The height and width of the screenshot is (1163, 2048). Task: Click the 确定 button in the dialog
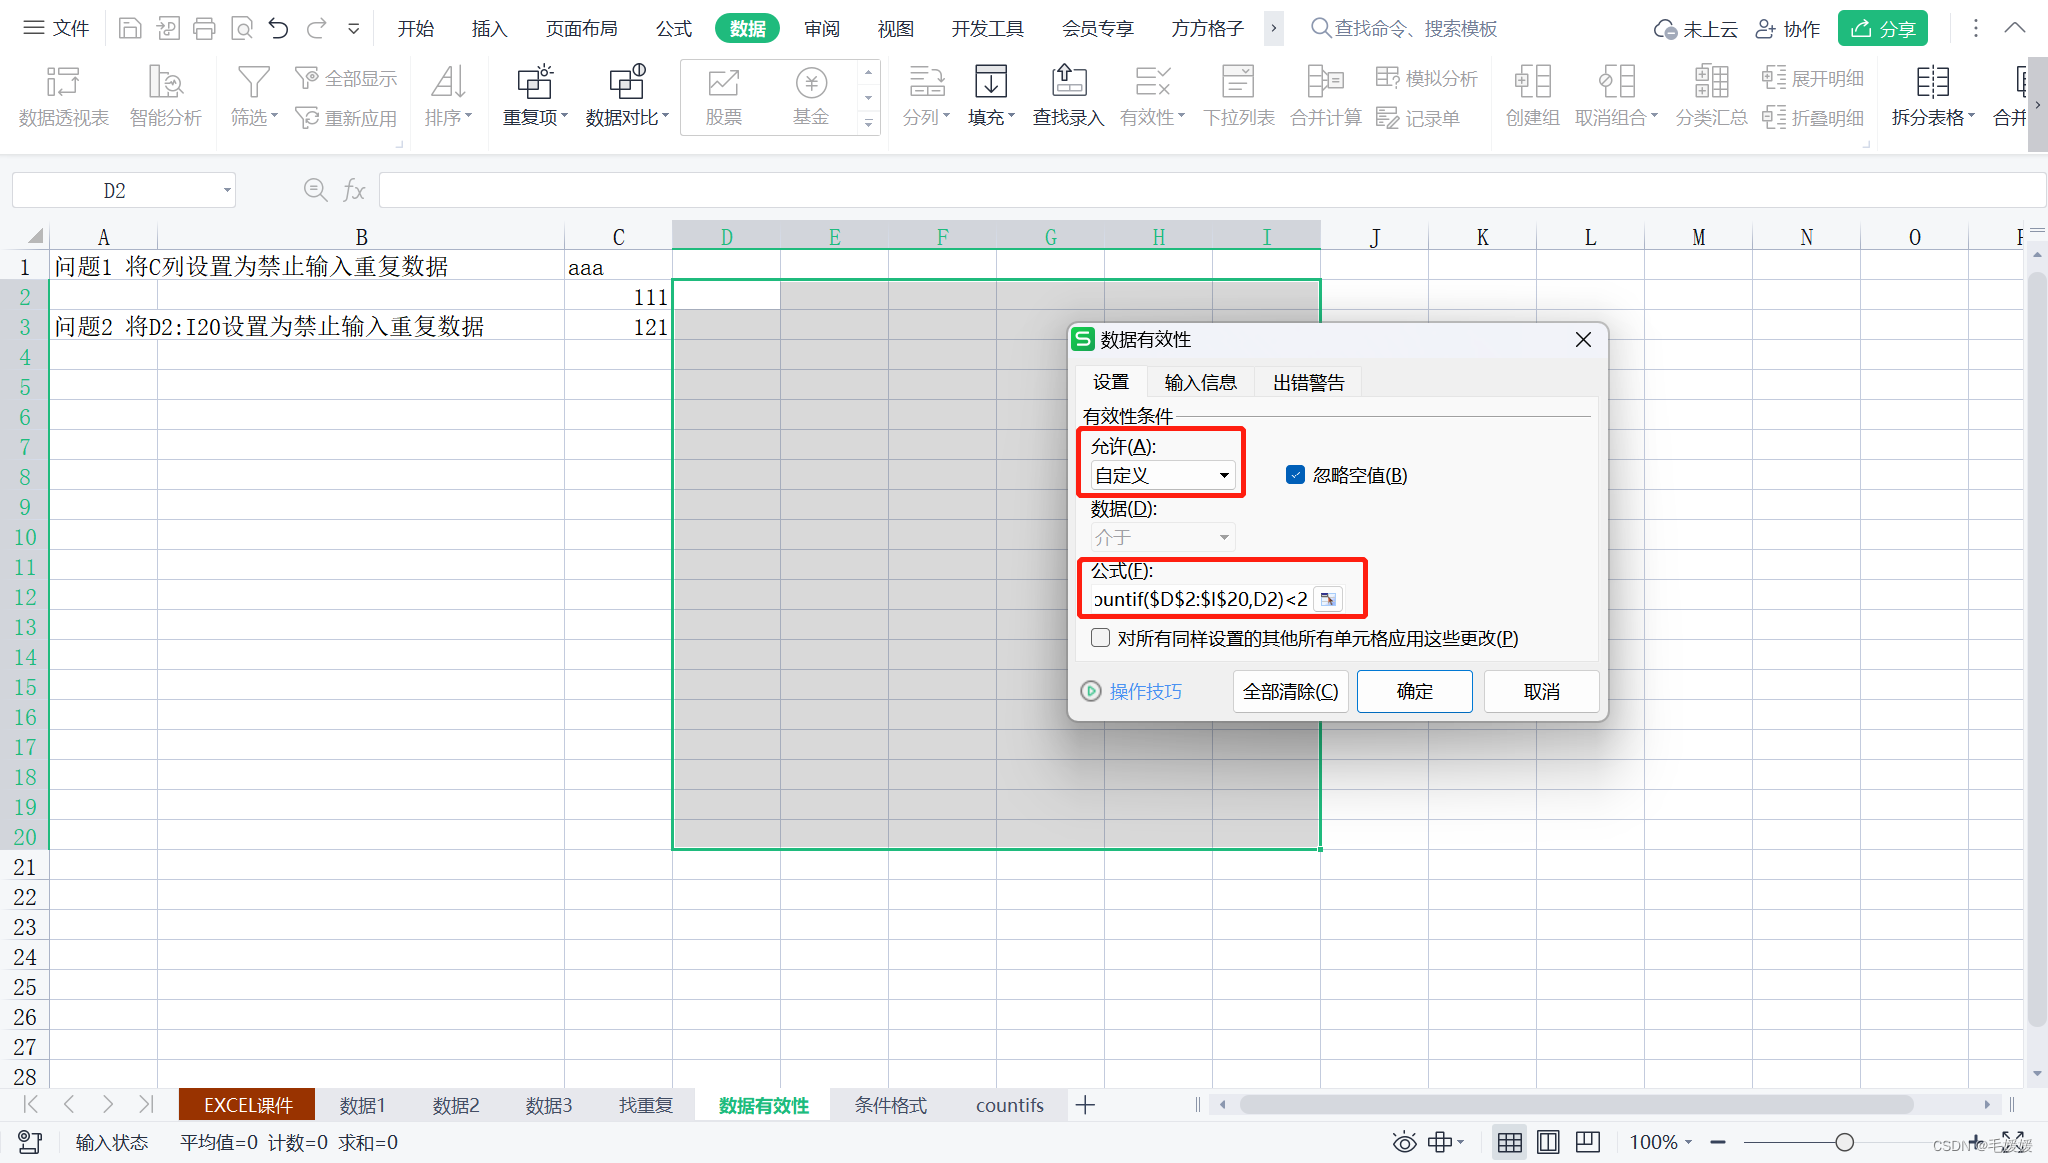pos(1414,691)
